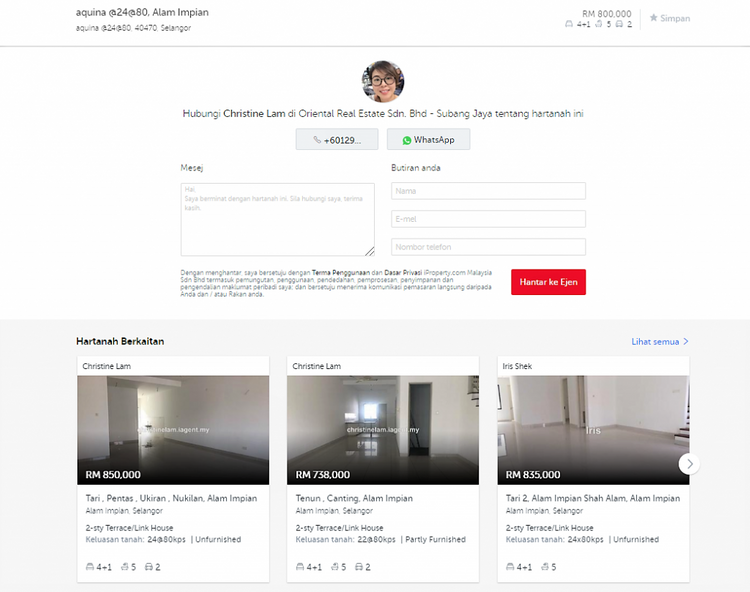This screenshot has width=750, height=592.
Task: Click bedroom icon on RM 738,000 card
Action: point(300,567)
